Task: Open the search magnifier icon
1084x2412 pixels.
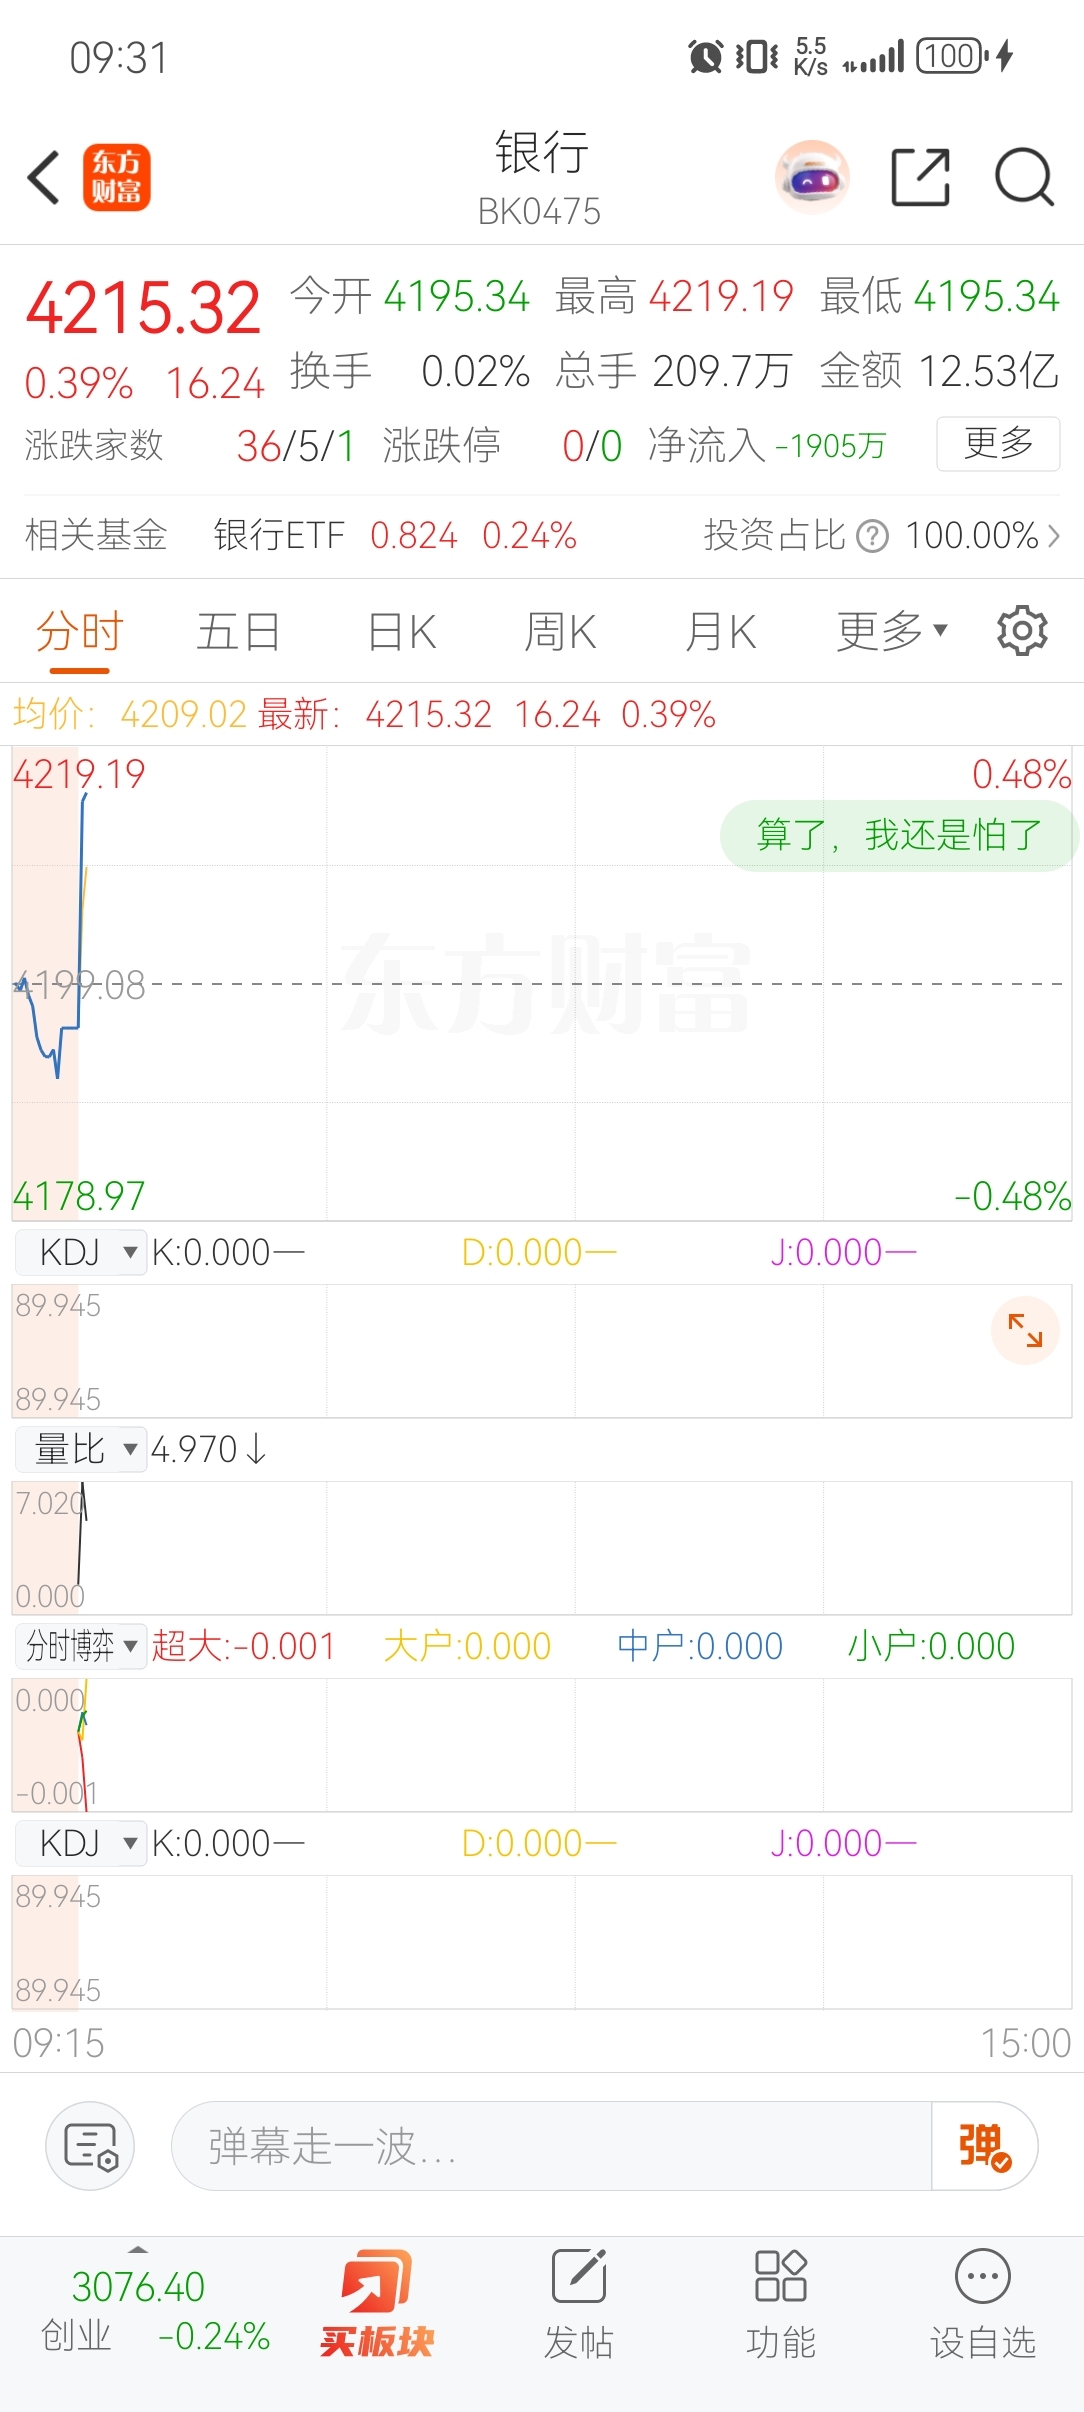Action: pos(1025,178)
